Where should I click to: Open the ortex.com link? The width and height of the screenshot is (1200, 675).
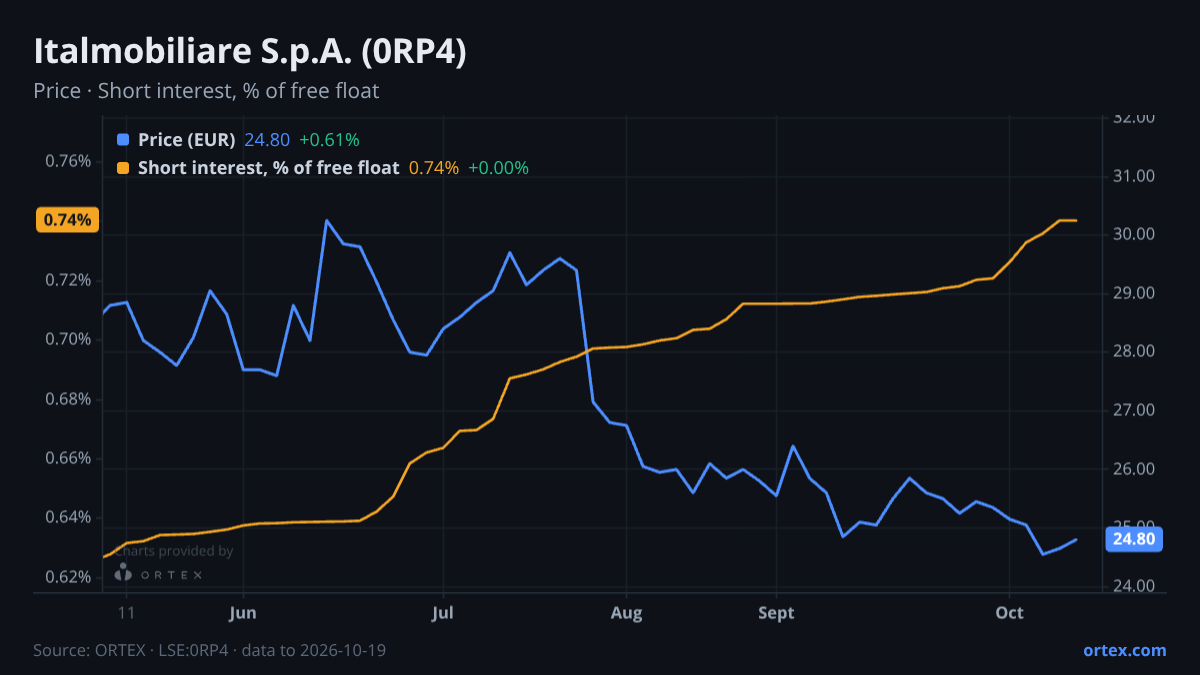tap(1124, 650)
